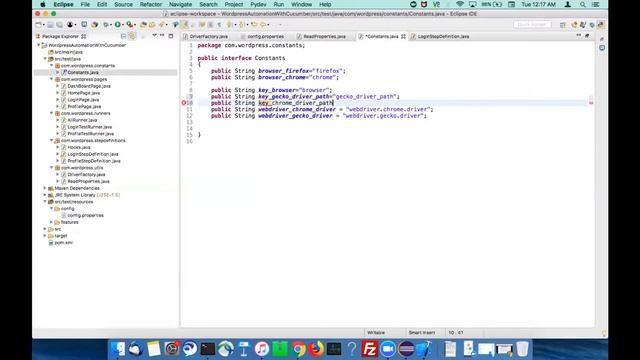Click the Open Perspective icon
This screenshot has height=360, width=640.
[563, 25]
